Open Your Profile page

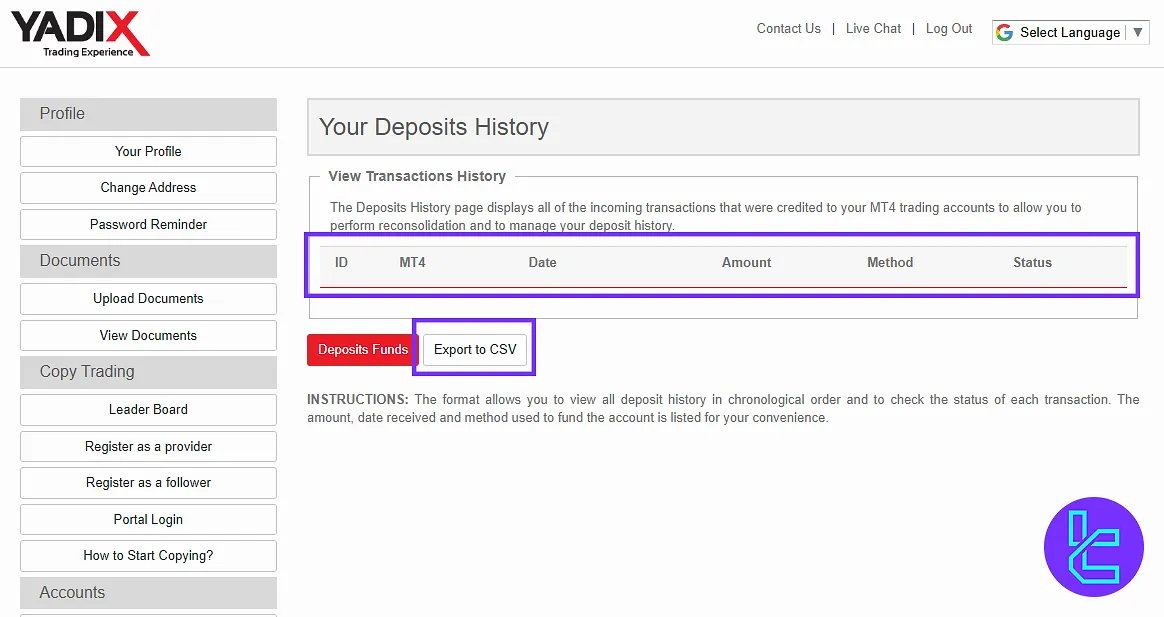tap(148, 151)
